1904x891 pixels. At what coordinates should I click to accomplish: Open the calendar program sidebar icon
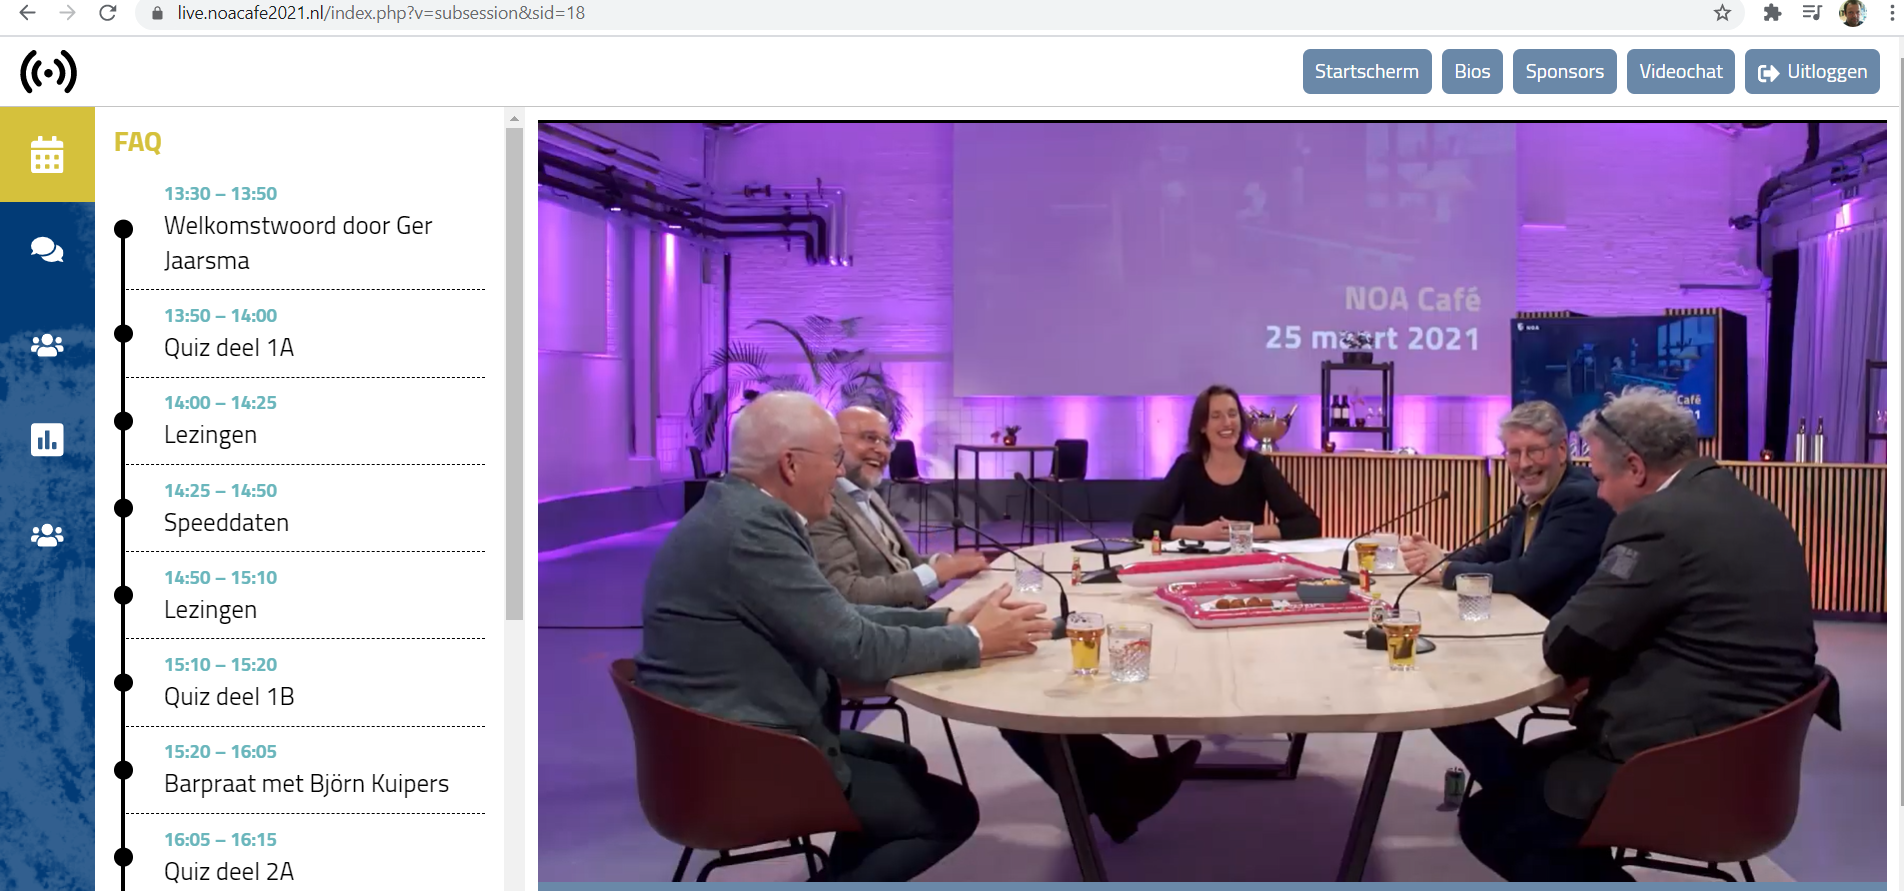click(47, 155)
